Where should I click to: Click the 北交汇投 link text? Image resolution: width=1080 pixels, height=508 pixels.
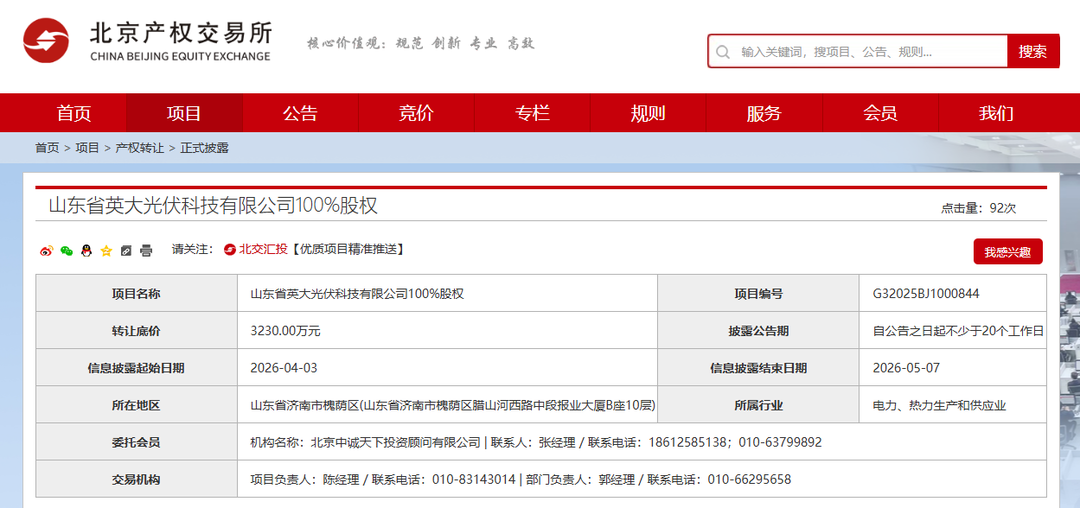click(263, 249)
